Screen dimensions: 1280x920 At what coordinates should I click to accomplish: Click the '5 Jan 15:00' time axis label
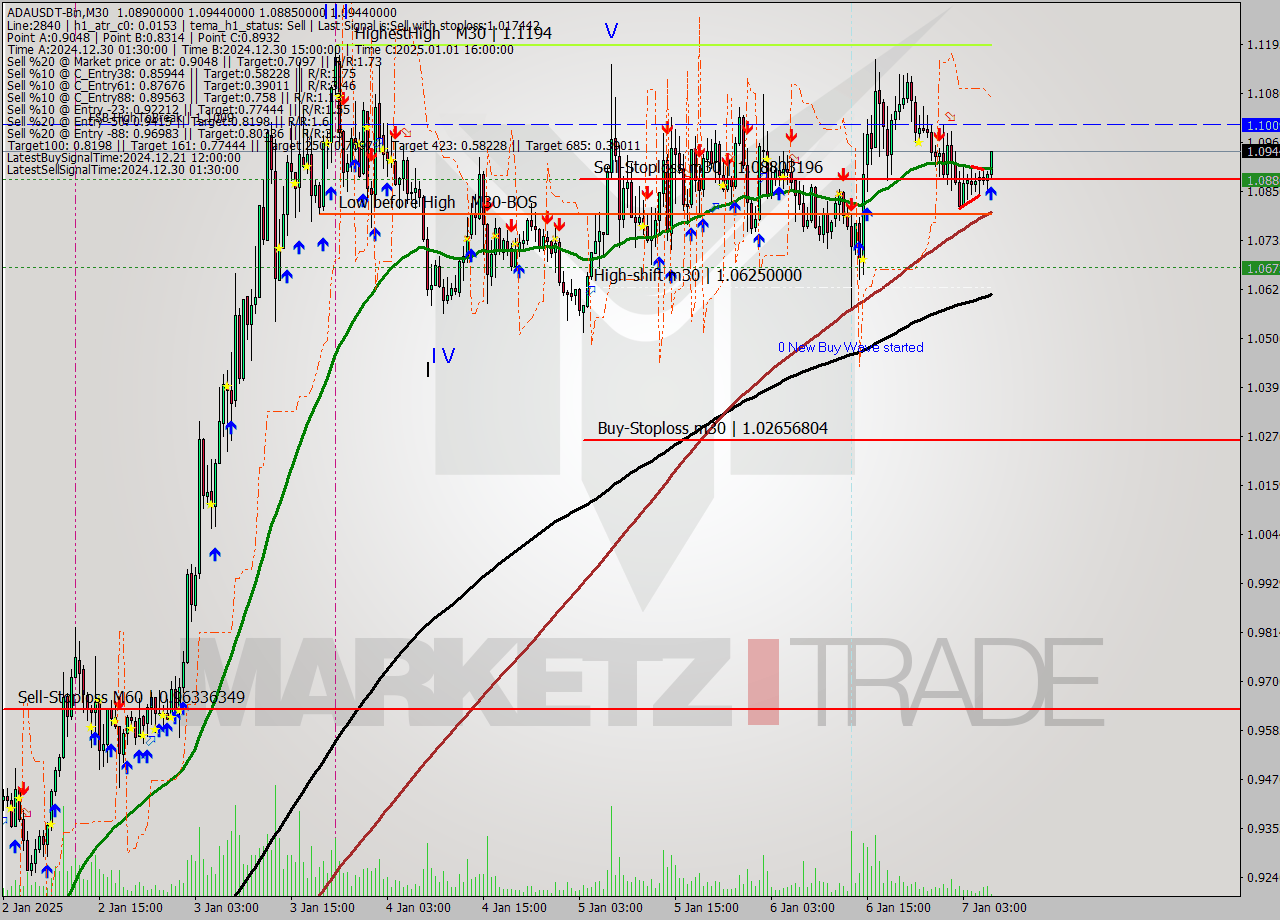706,908
